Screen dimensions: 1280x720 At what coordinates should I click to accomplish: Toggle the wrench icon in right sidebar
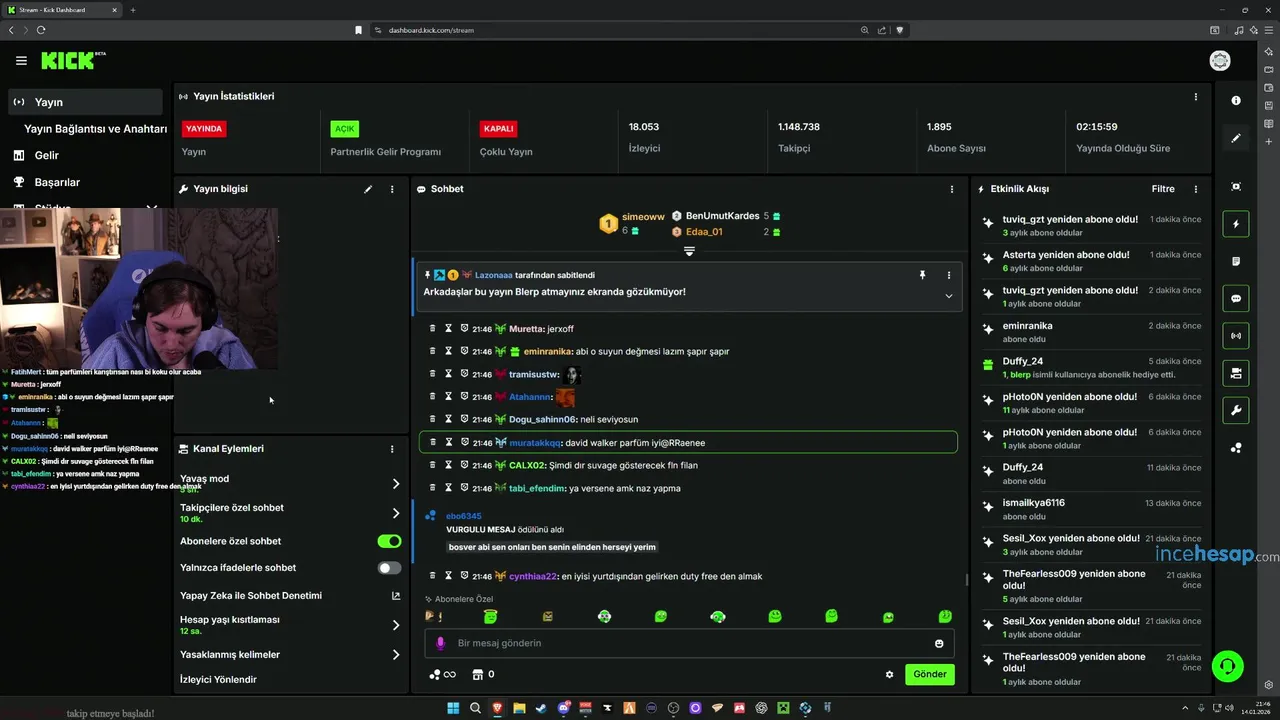point(1236,410)
